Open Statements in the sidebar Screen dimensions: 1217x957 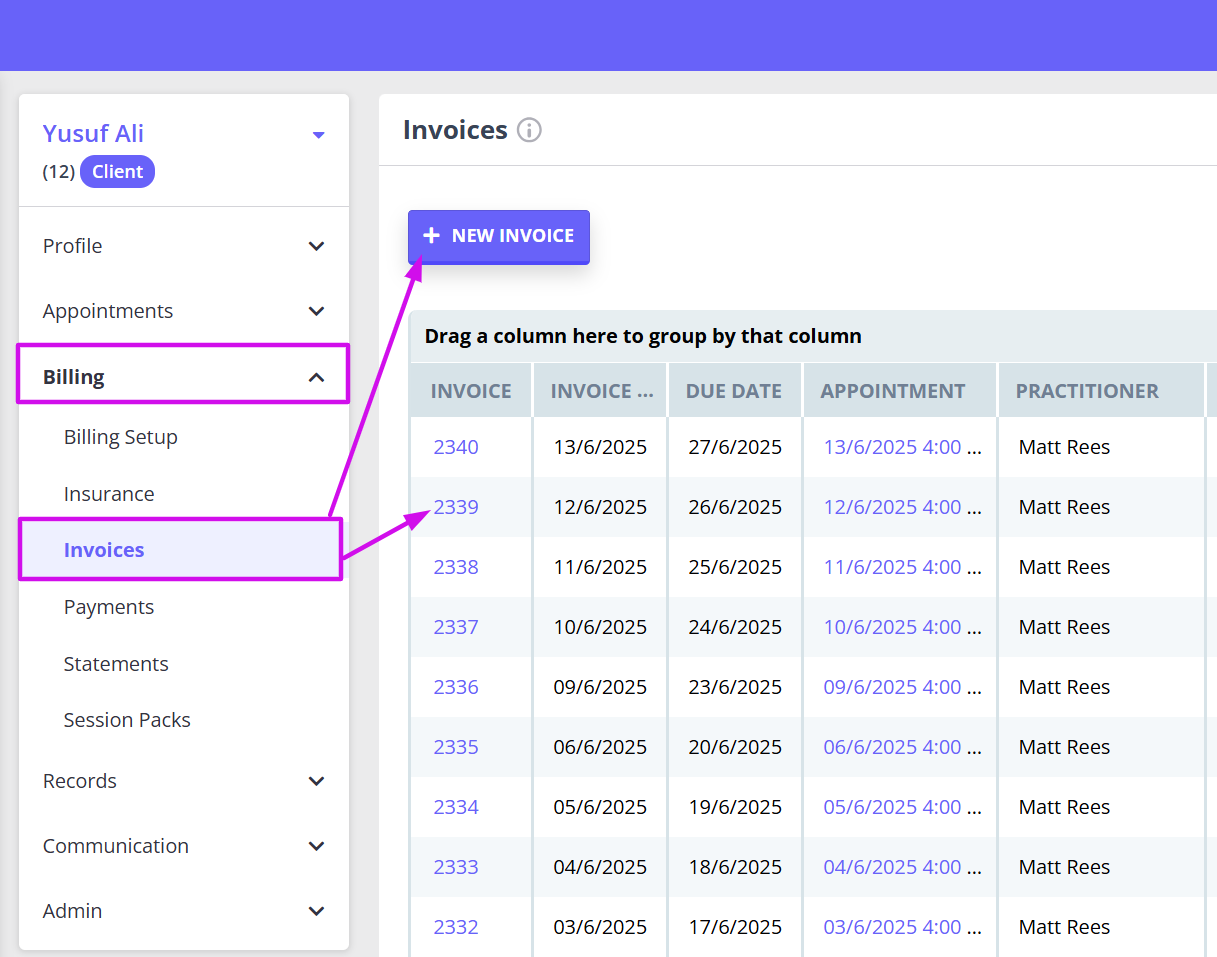(116, 664)
